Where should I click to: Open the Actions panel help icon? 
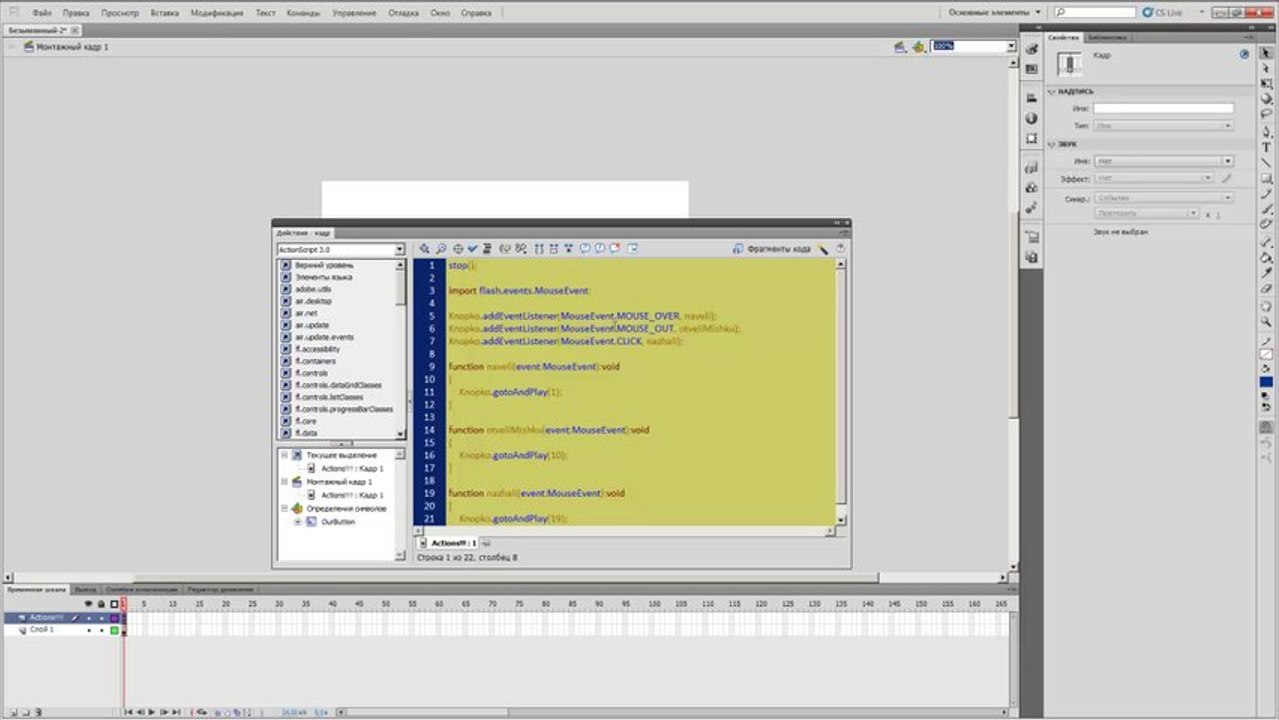click(x=840, y=248)
